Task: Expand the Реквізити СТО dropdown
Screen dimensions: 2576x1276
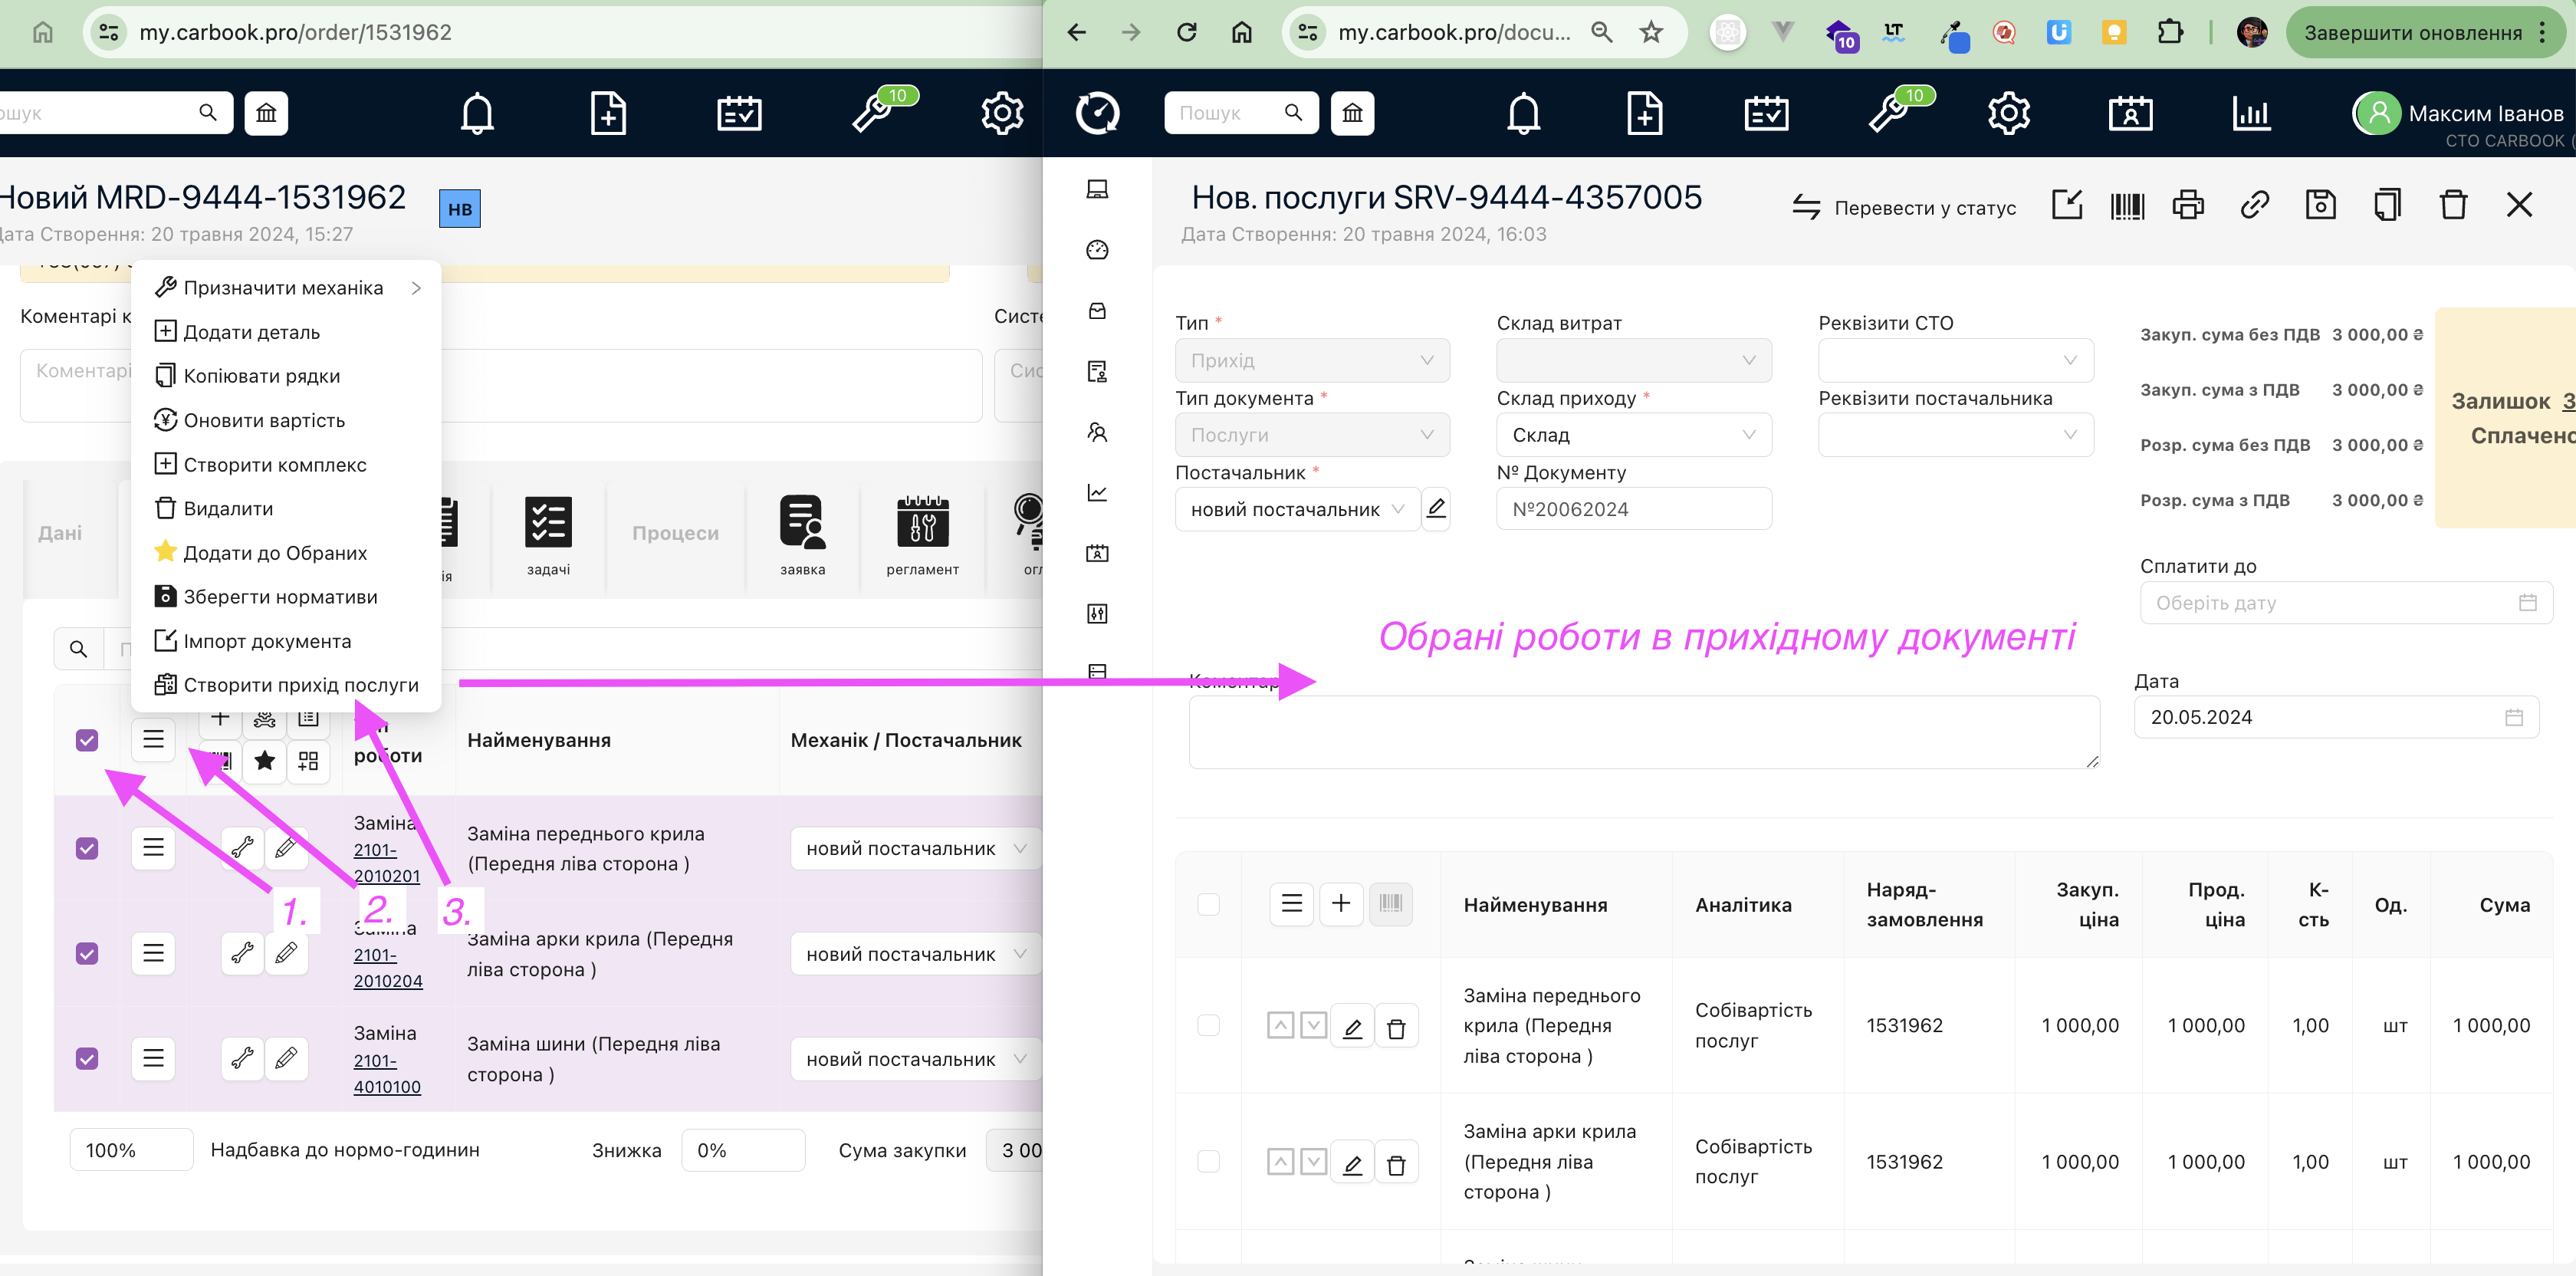Action: click(x=1955, y=360)
